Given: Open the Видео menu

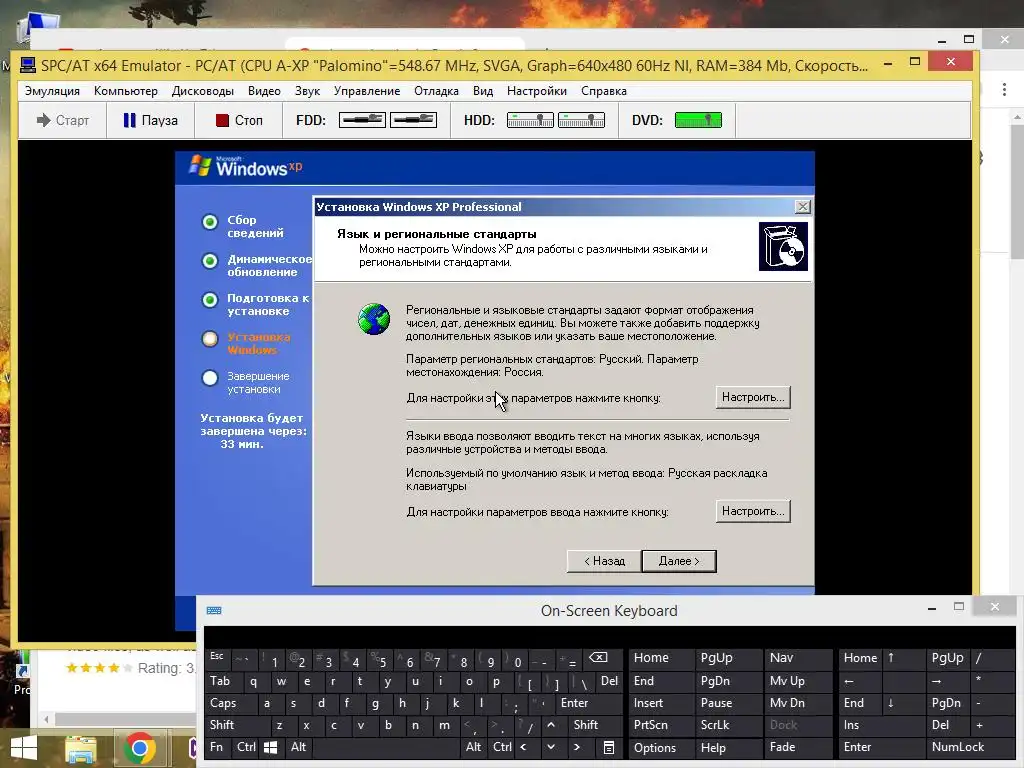Looking at the screenshot, I should (264, 91).
